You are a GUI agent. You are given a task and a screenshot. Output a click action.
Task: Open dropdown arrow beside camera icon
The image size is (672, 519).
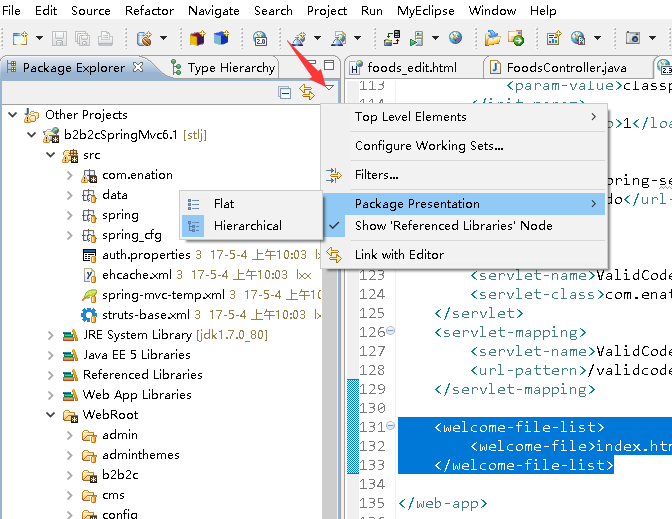[x=652, y=38]
